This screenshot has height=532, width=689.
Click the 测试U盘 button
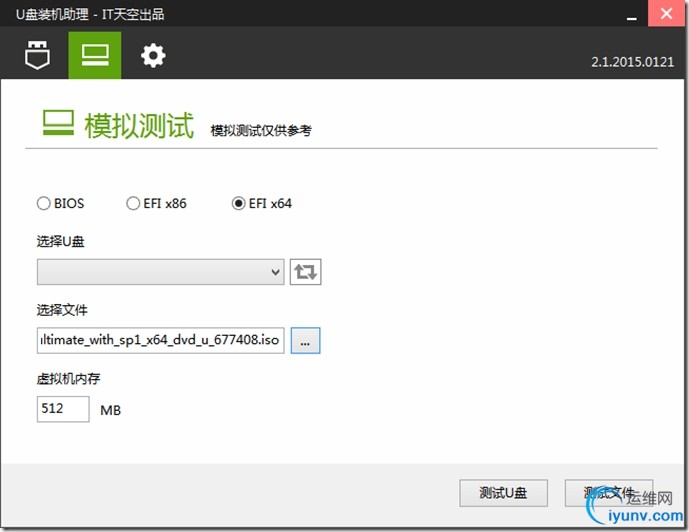(504, 493)
